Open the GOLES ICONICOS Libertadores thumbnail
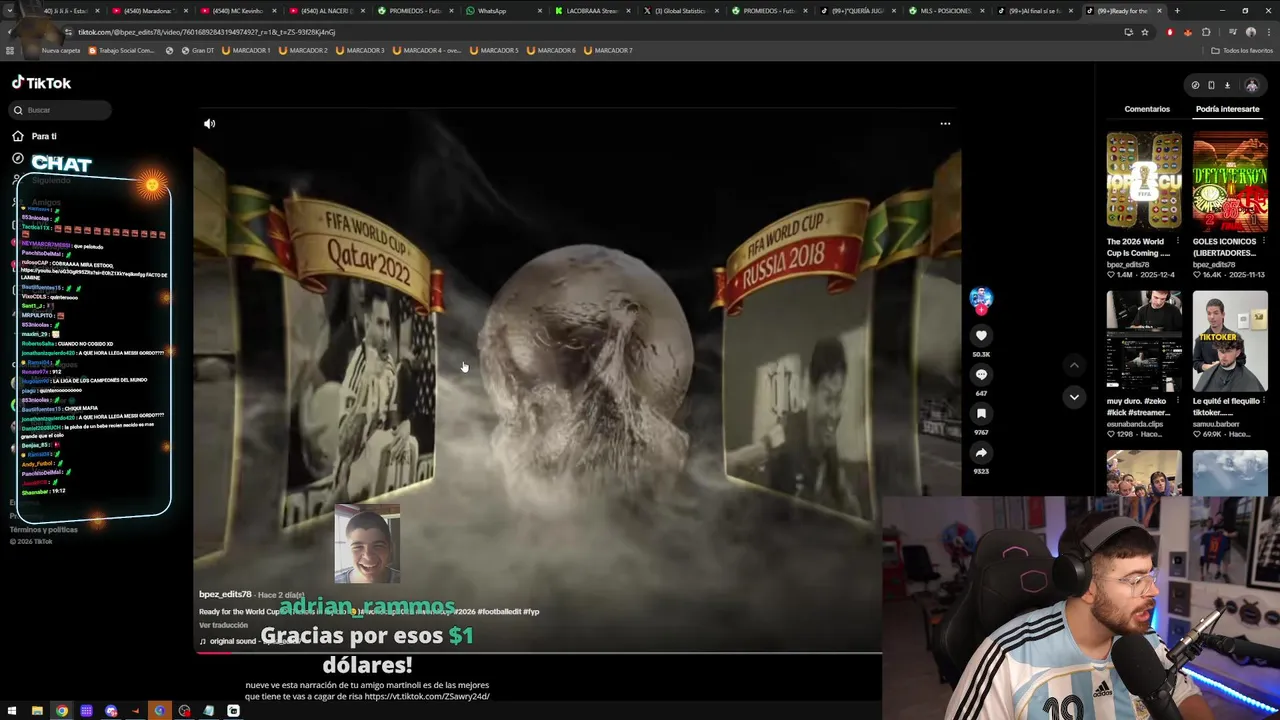The width and height of the screenshot is (1280, 720). pyautogui.click(x=1230, y=181)
